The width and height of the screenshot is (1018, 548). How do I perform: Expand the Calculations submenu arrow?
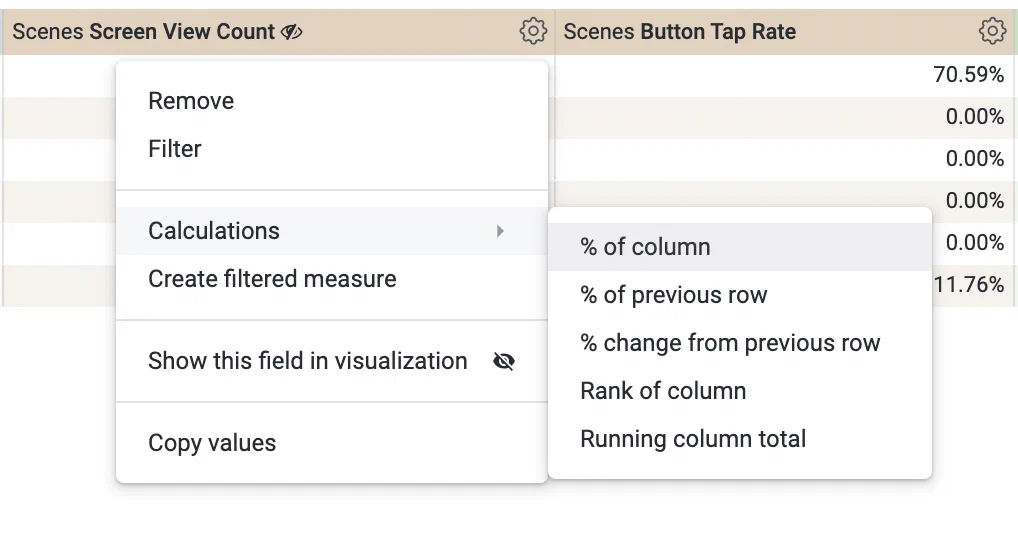[x=500, y=231]
